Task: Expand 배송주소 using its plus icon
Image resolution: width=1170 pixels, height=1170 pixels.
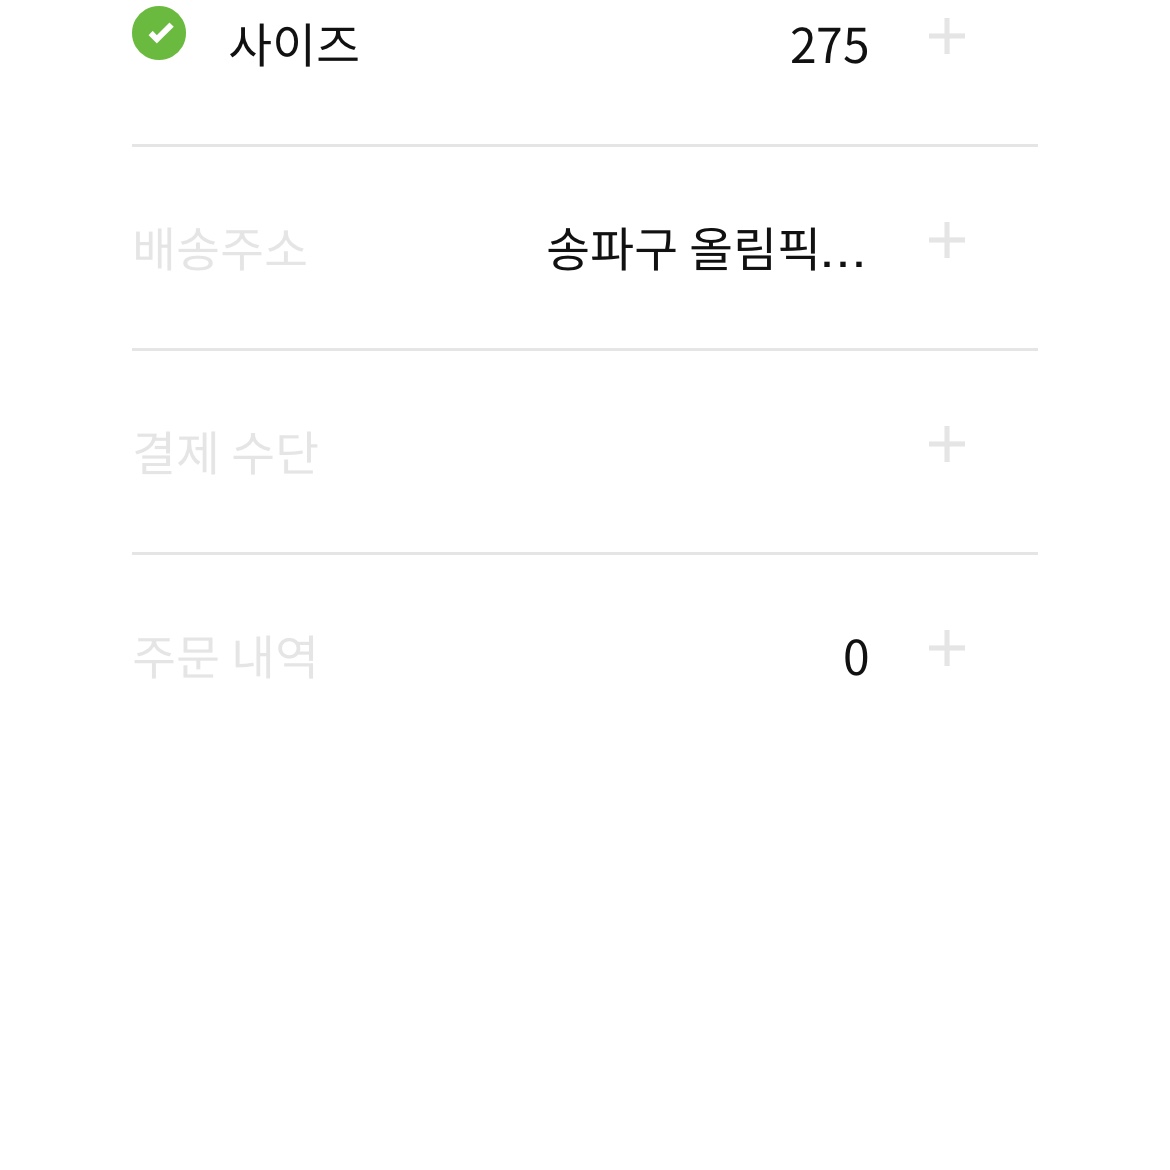Action: pos(947,240)
